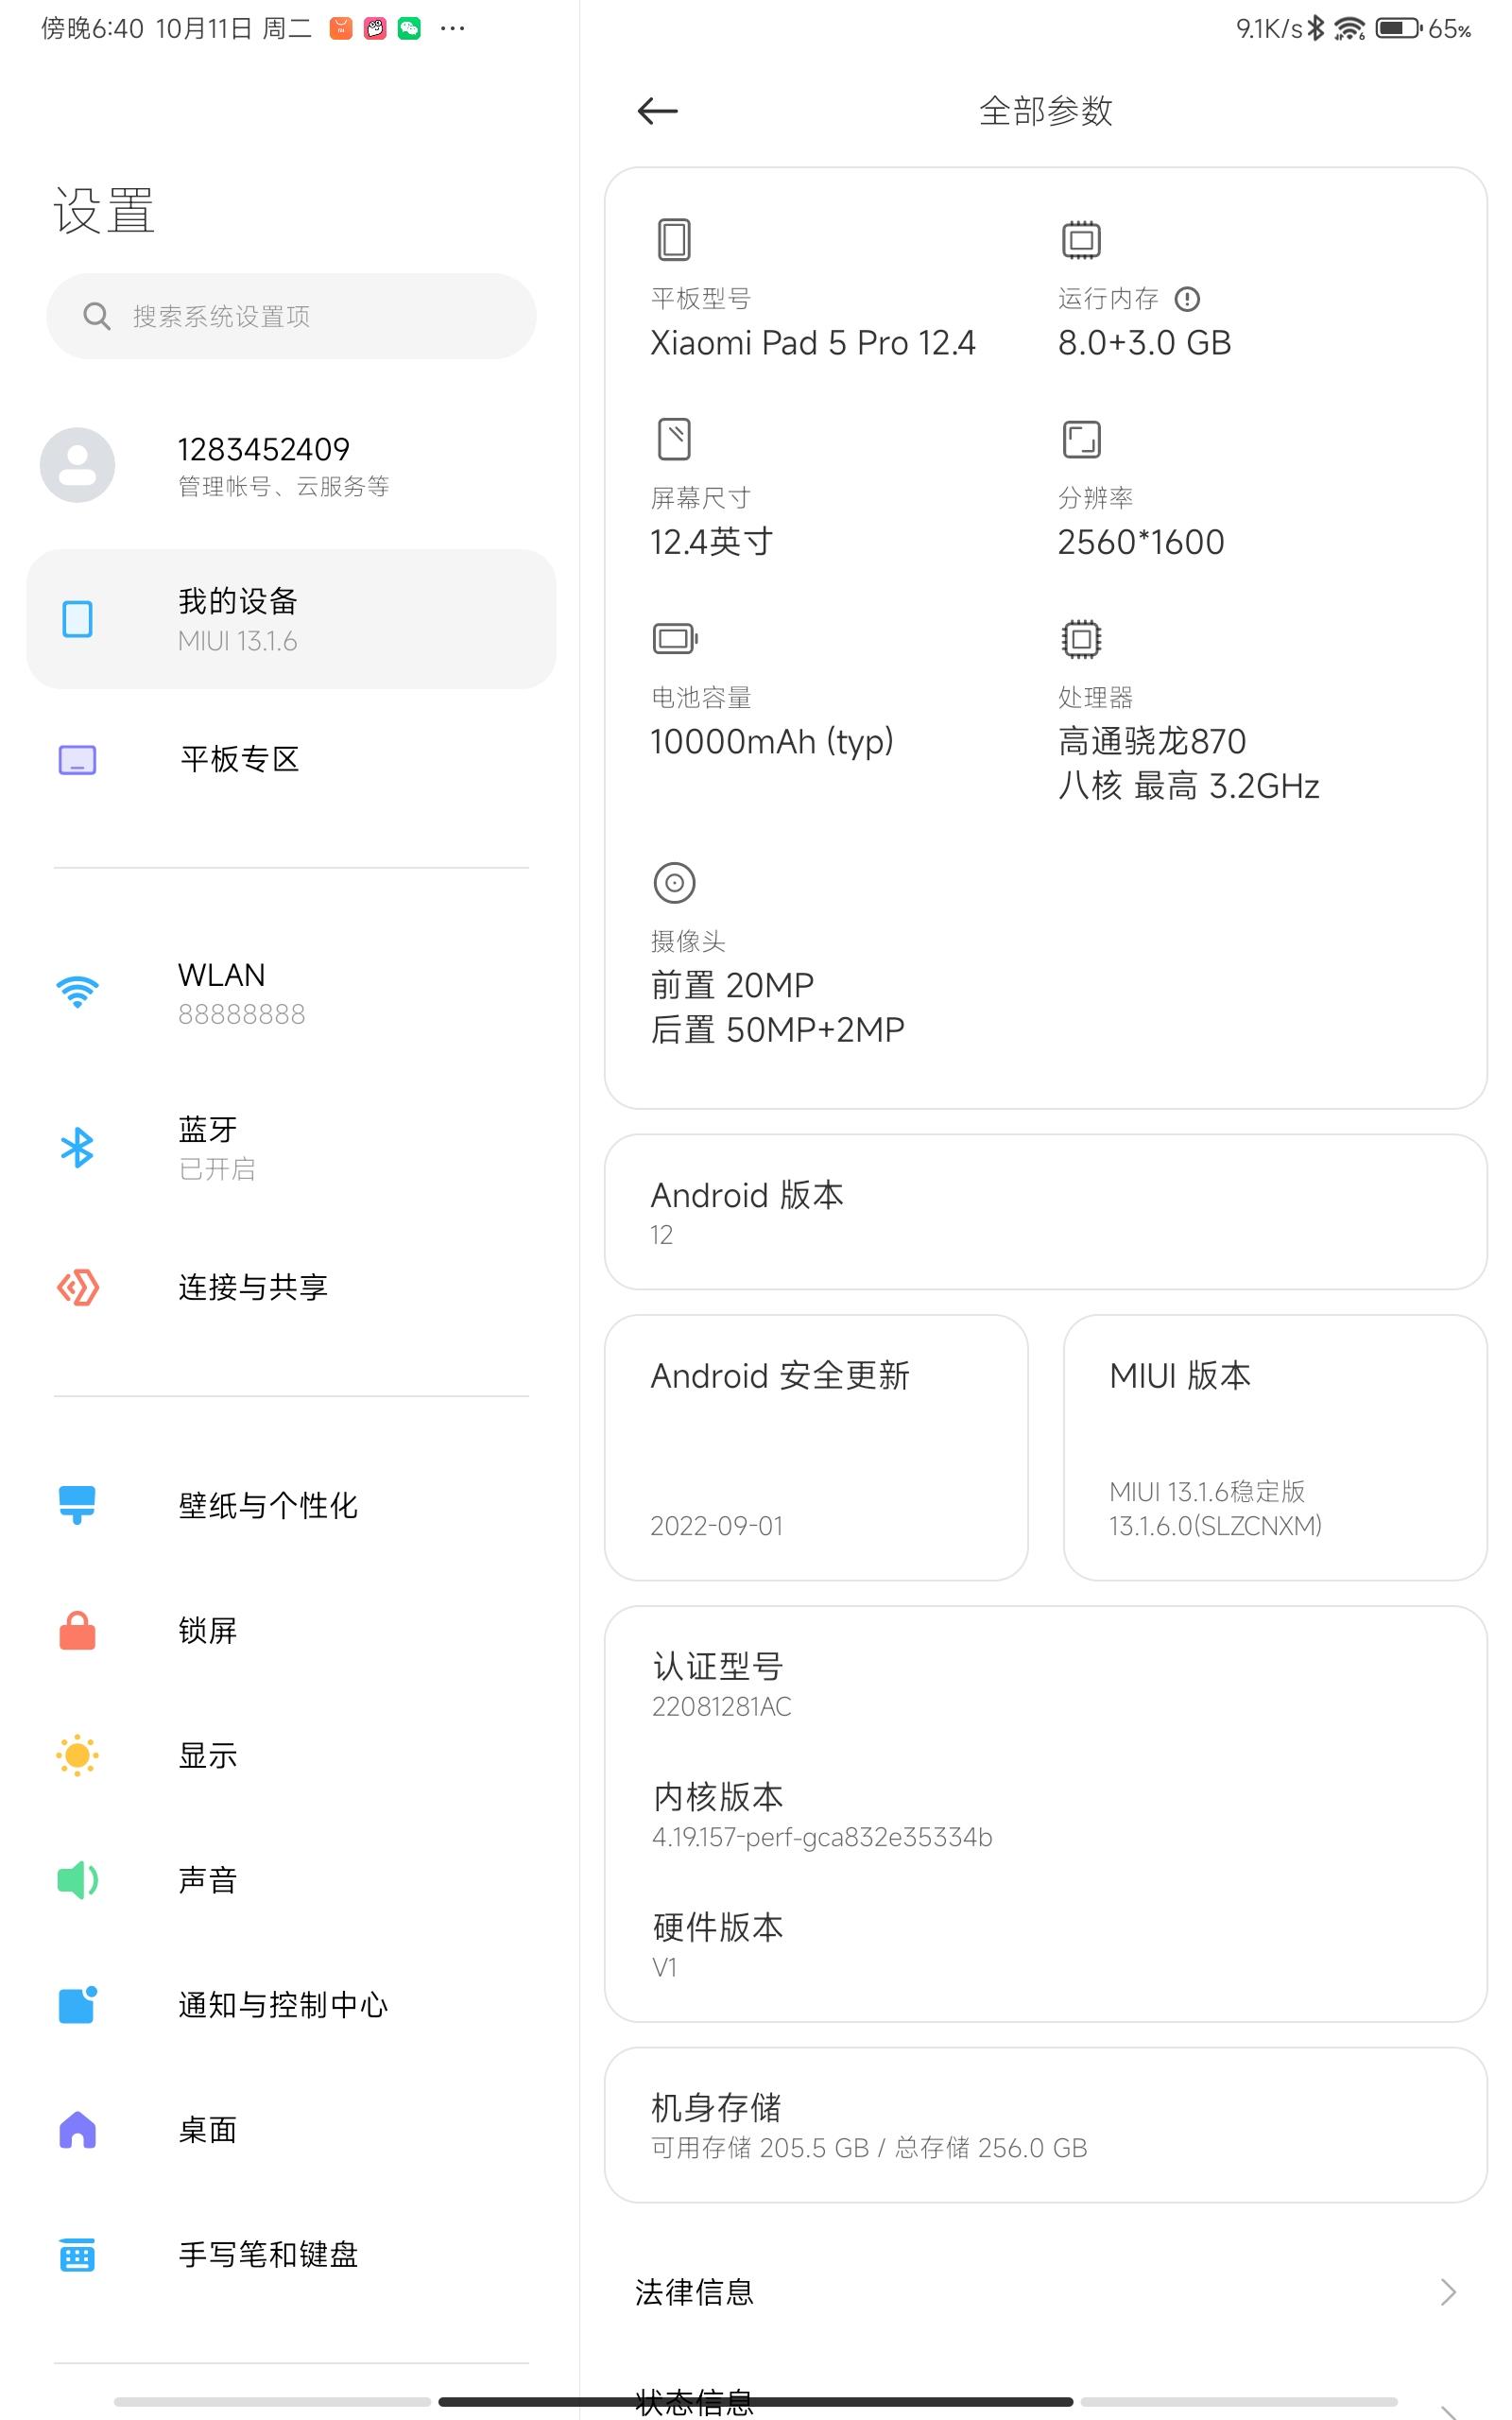Tap the 摄像头 camera lens icon
The height and width of the screenshot is (2420, 1512).
674,883
